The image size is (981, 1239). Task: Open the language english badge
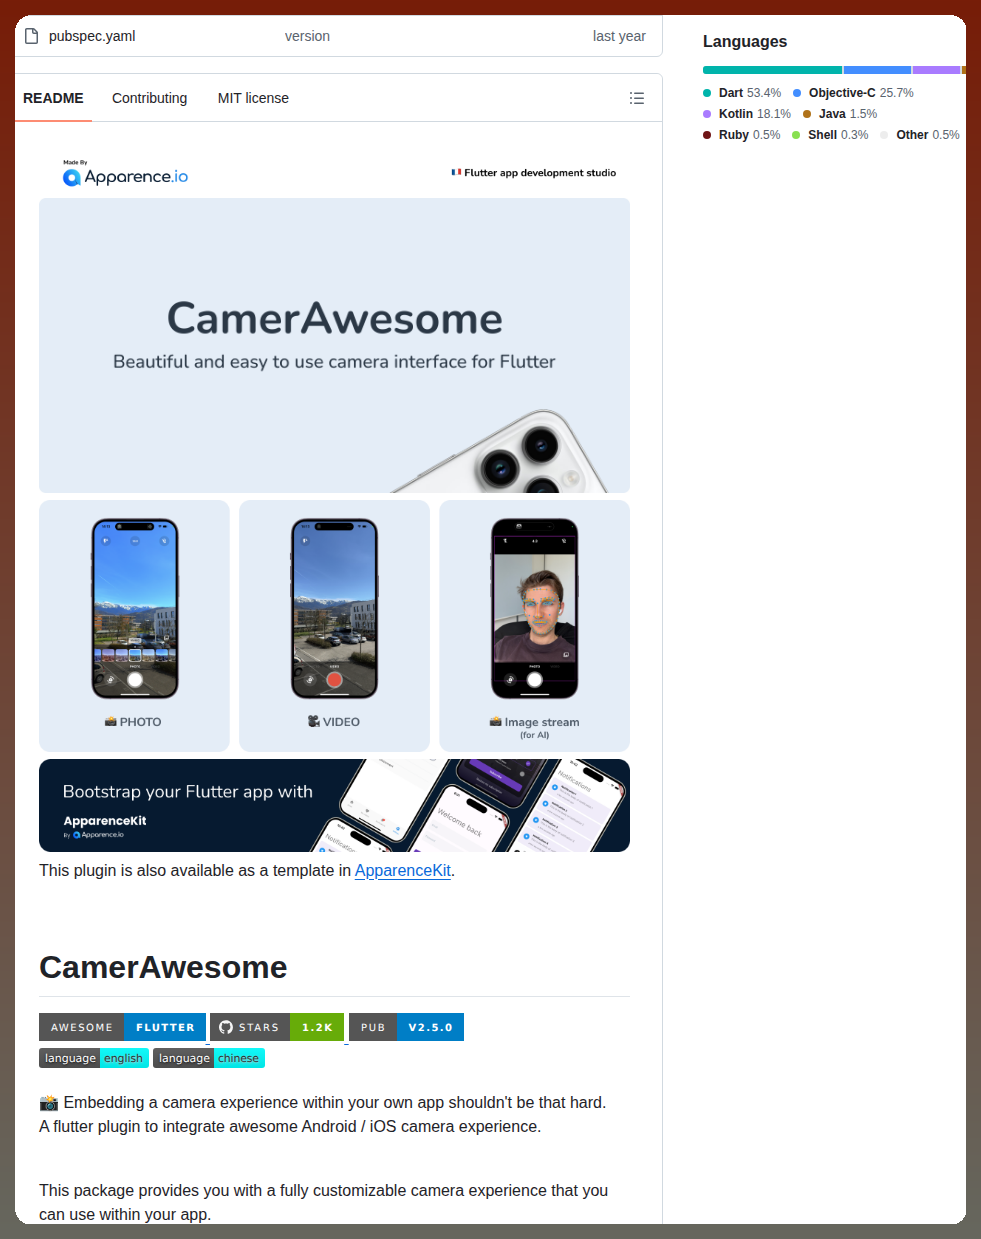(x=94, y=1058)
